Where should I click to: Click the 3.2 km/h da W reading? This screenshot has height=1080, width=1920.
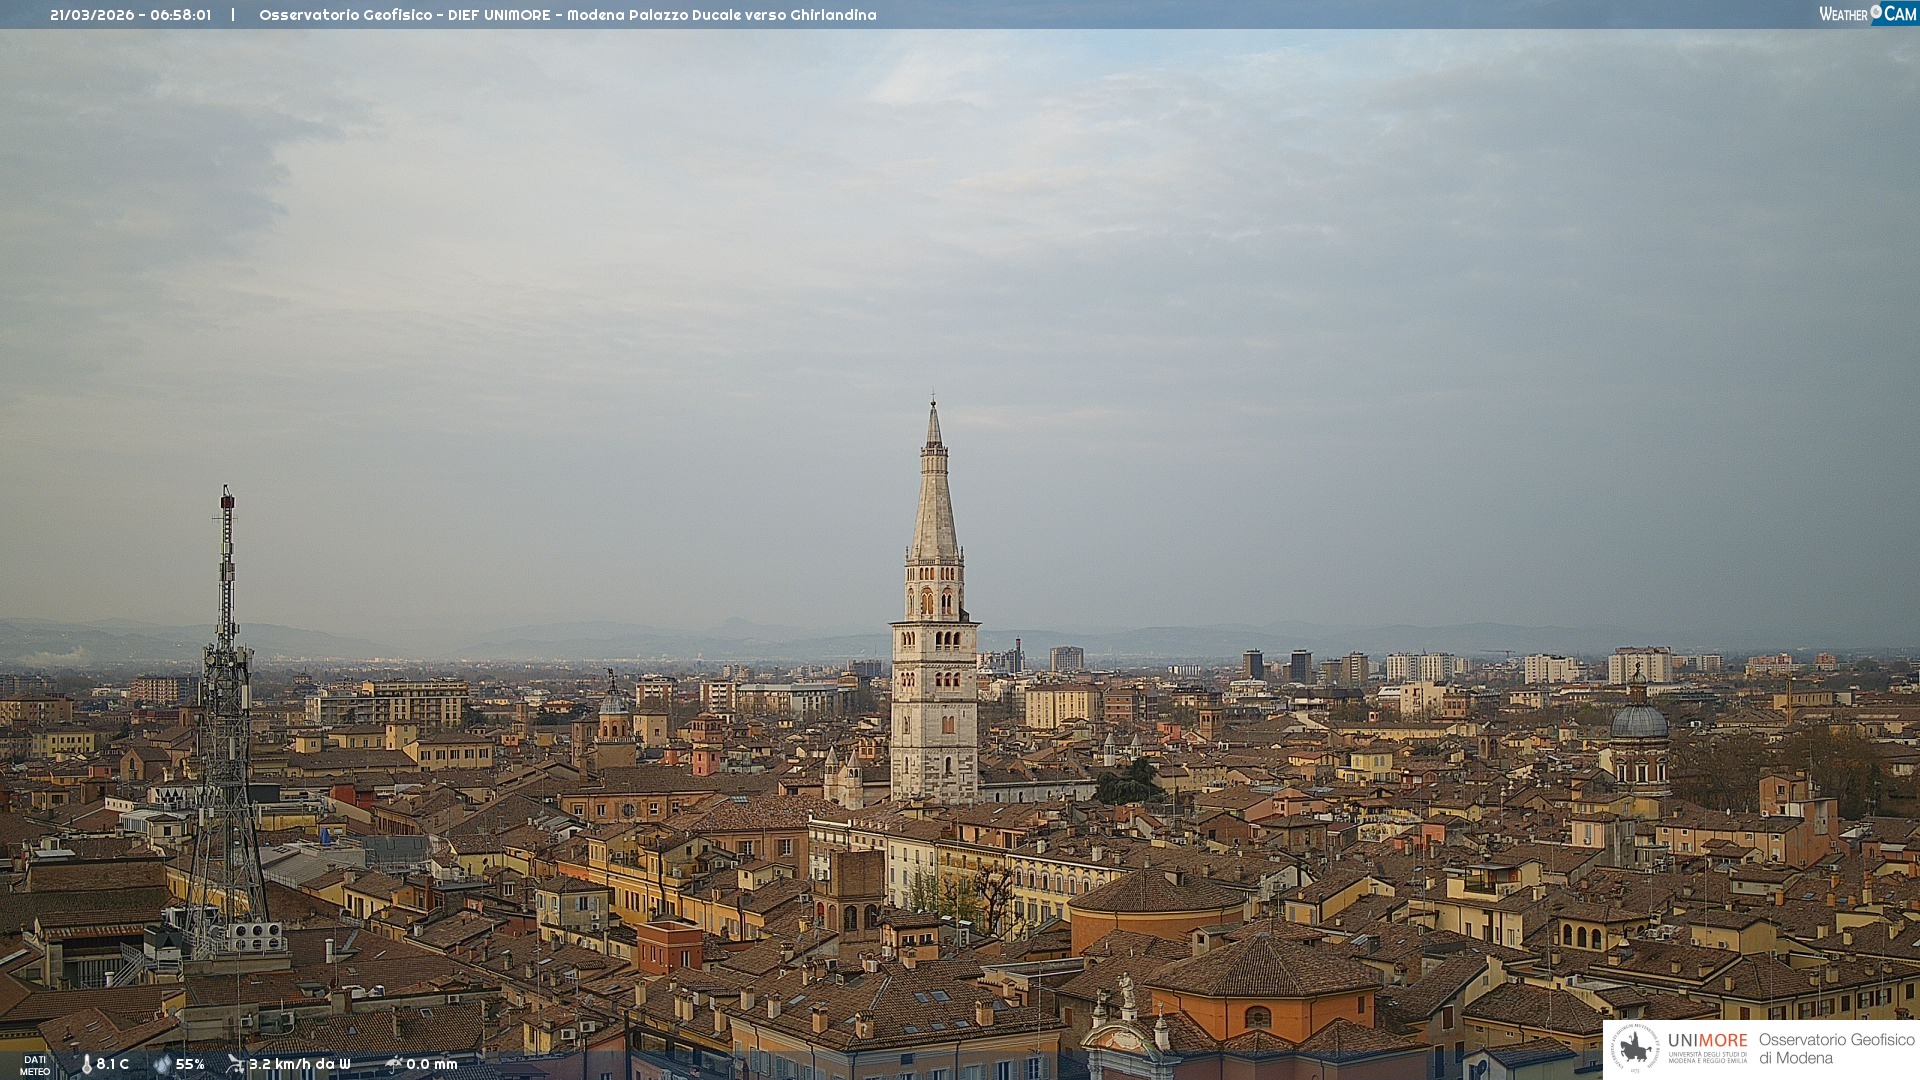coord(300,1064)
